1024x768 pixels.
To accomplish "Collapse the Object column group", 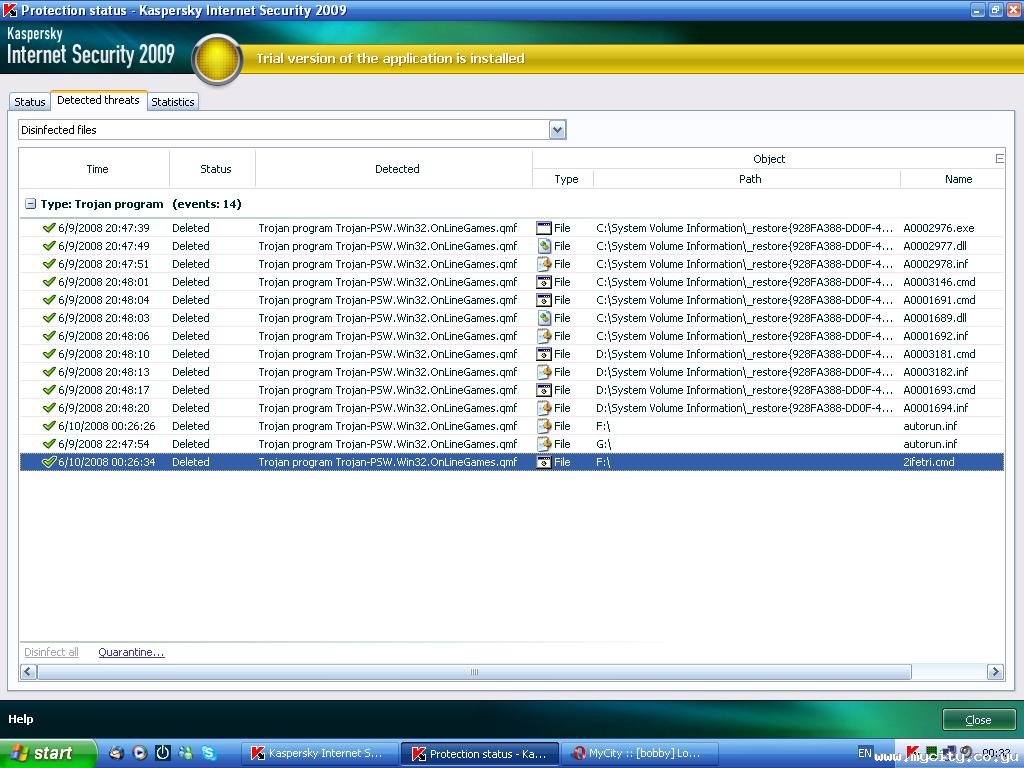I will [x=999, y=158].
